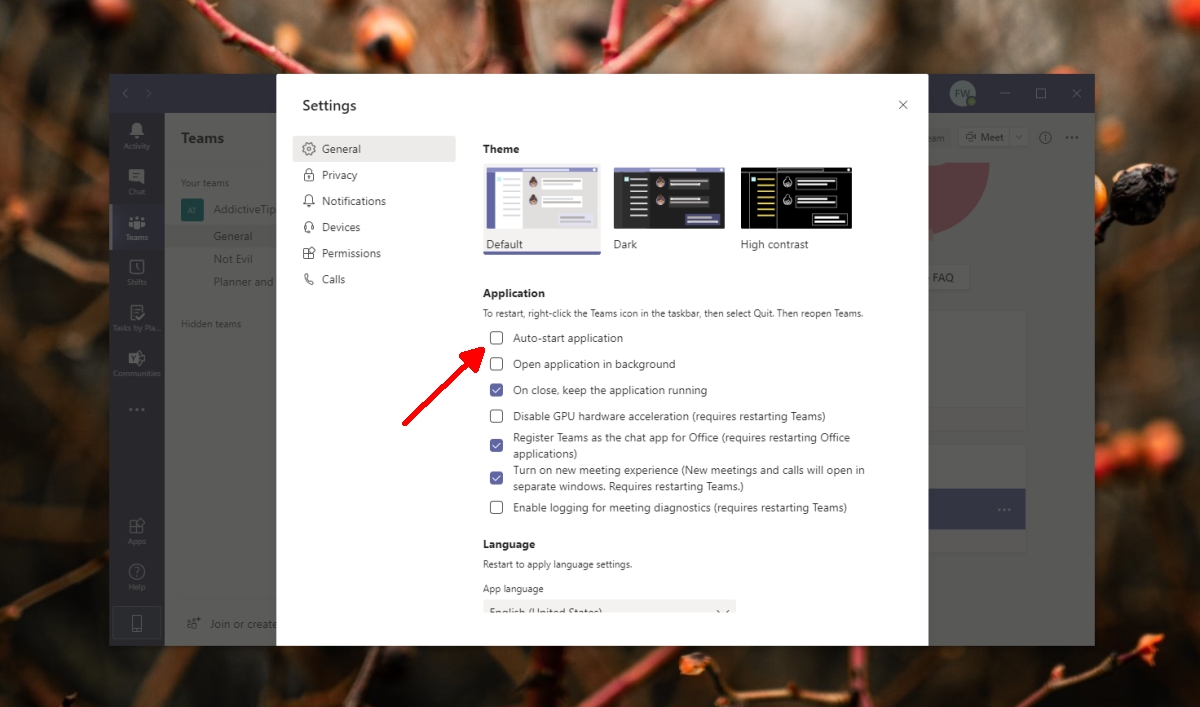
Task: Toggle Register Teams as chat app for Office
Action: click(496, 445)
